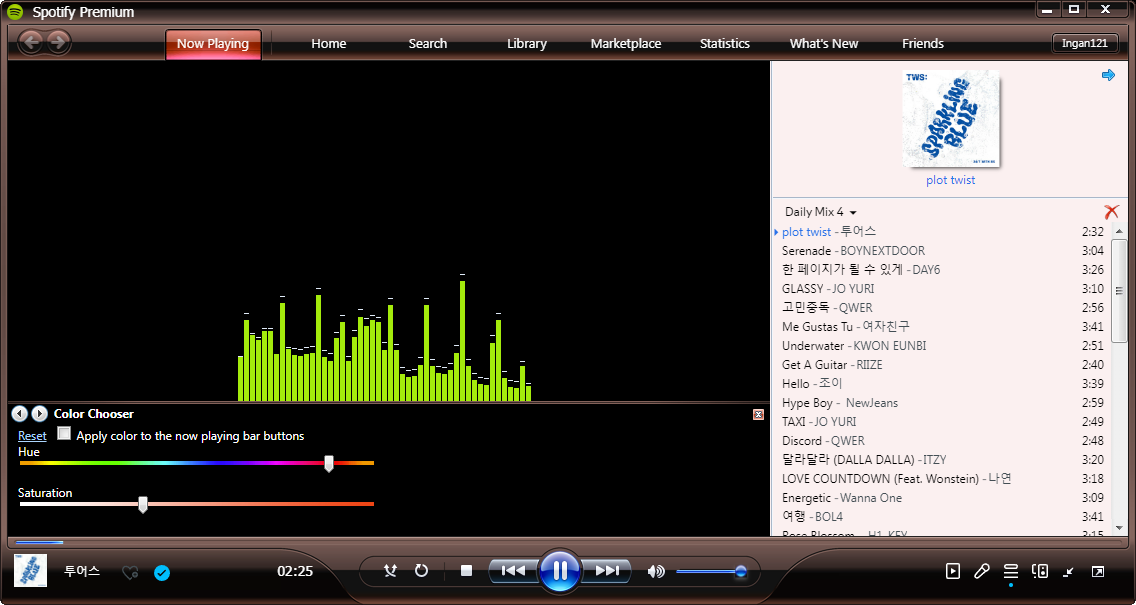Viewport: 1136px width, 605px height.
Task: Select the track 고민중독 - QWER
Action: (943, 307)
